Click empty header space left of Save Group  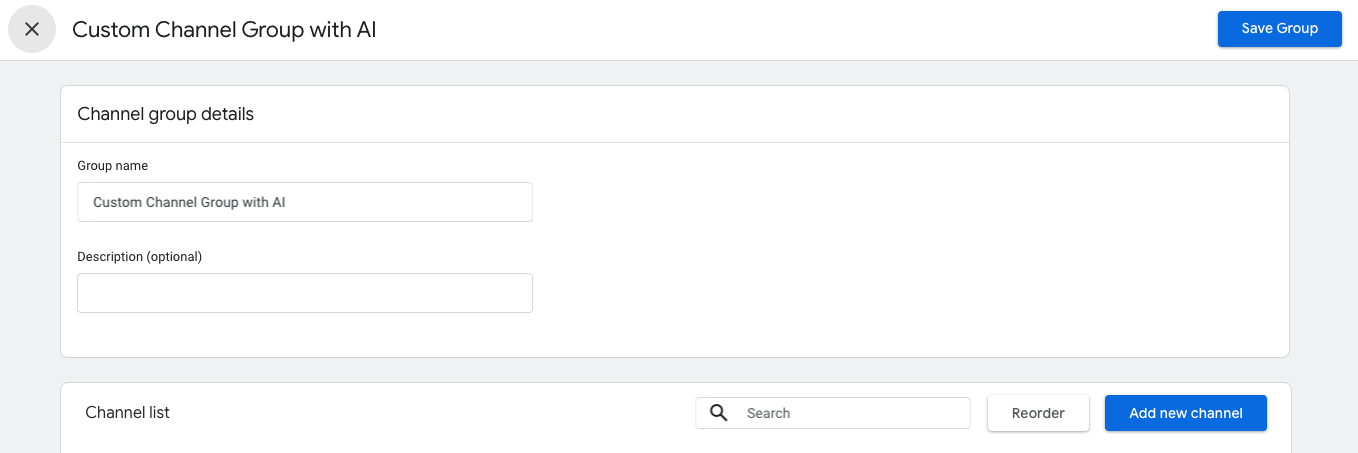click(x=800, y=29)
